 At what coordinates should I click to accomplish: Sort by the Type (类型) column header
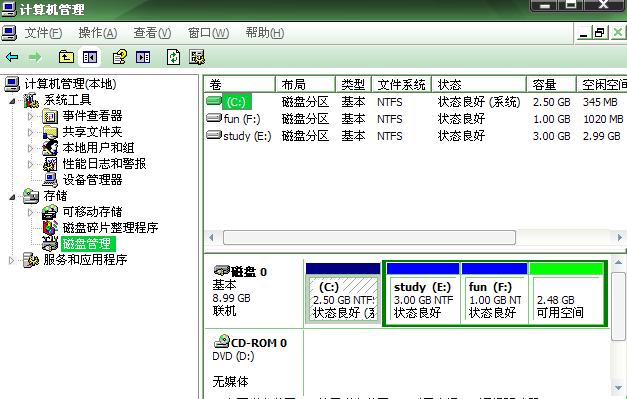point(353,84)
